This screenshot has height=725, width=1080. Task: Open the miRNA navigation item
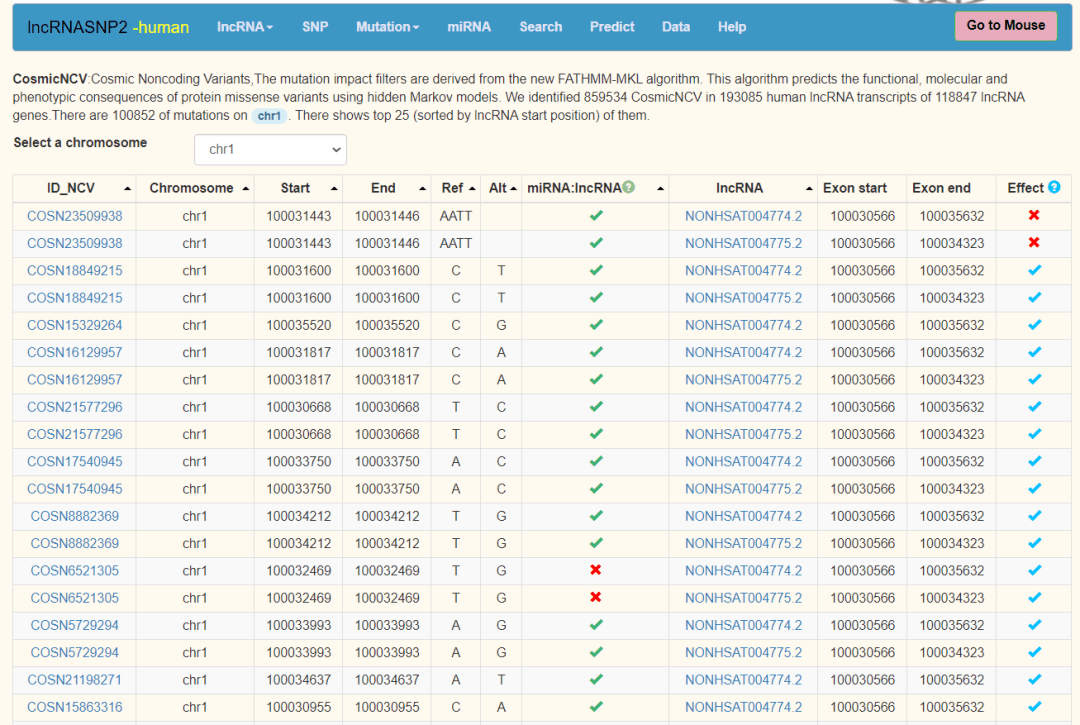[x=469, y=27]
